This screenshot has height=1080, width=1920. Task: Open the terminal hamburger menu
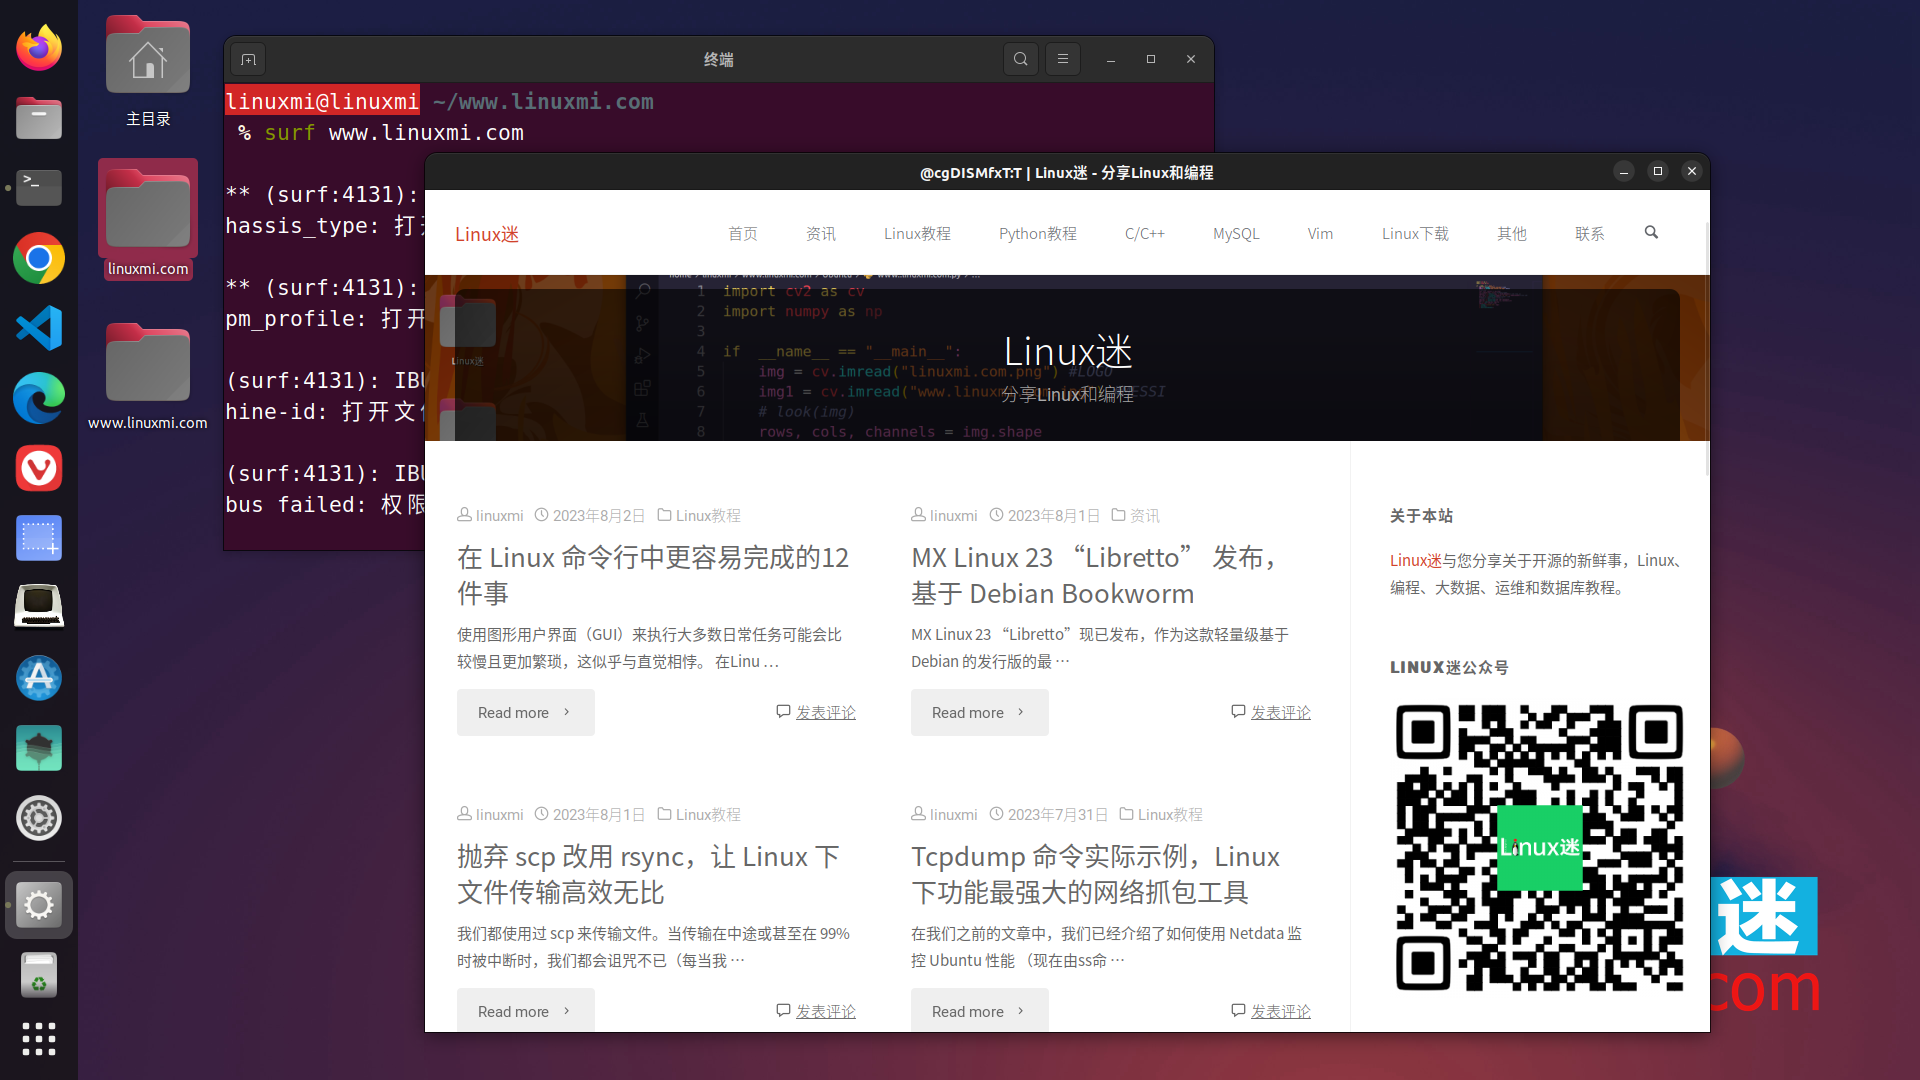1063,59
